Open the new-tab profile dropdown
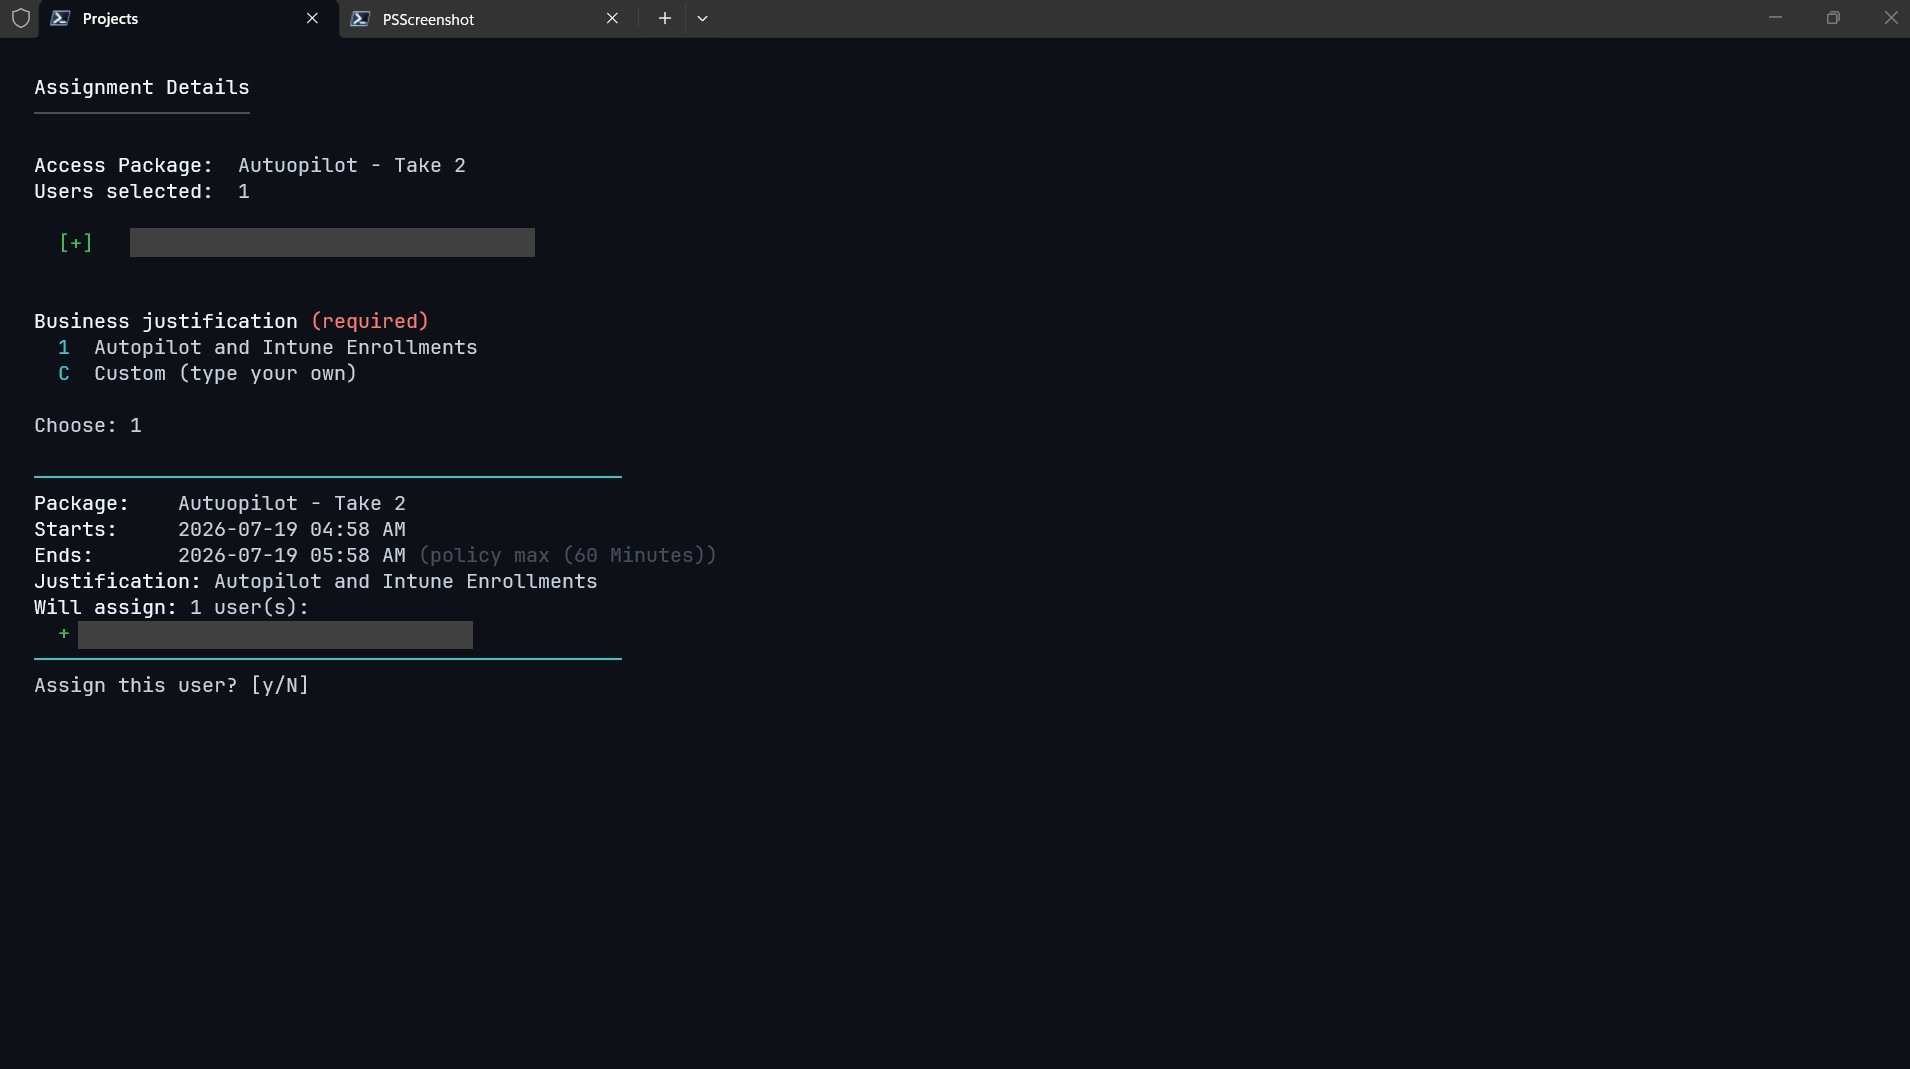This screenshot has width=1910, height=1069. click(x=702, y=19)
